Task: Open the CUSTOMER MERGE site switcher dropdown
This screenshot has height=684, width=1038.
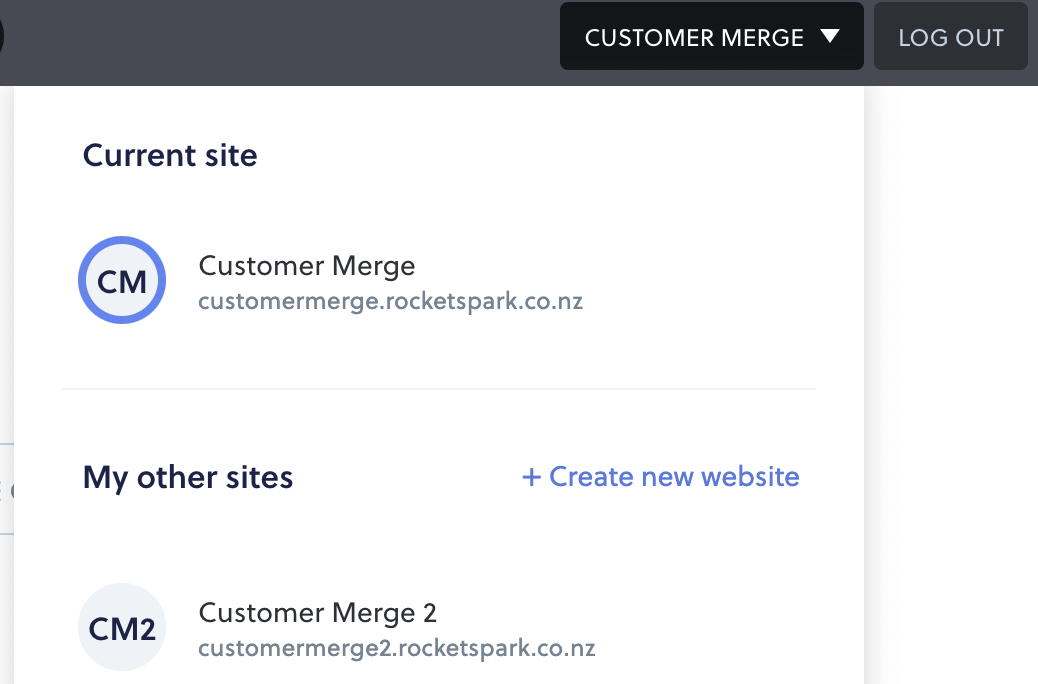Action: [712, 36]
